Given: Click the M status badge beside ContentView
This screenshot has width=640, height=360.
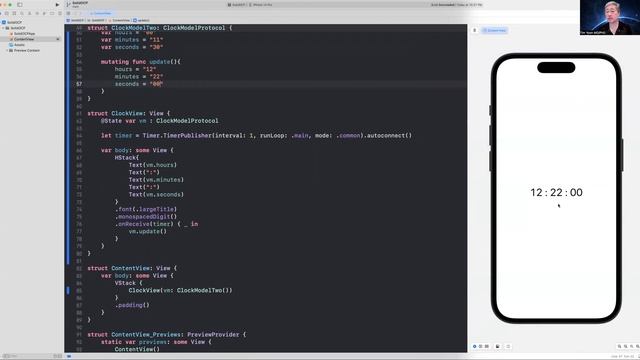Looking at the screenshot, I should click(x=58, y=39).
